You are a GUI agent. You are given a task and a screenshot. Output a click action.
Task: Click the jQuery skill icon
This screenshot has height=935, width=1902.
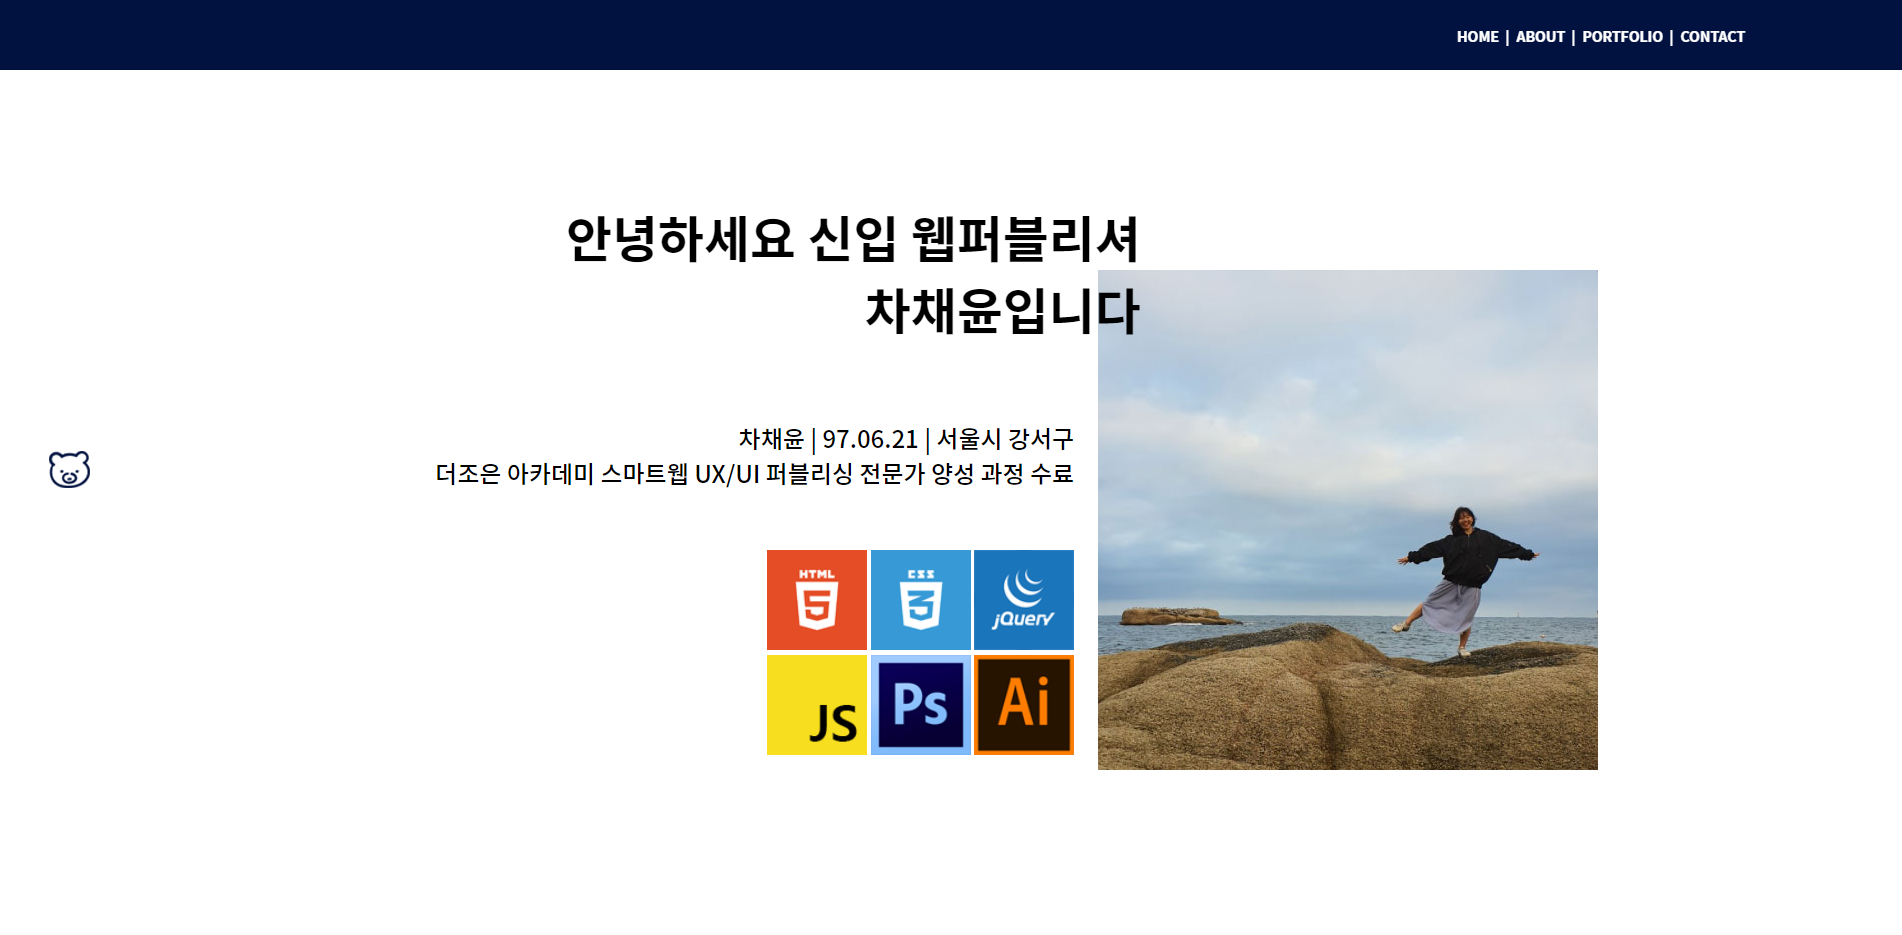click(x=1024, y=600)
